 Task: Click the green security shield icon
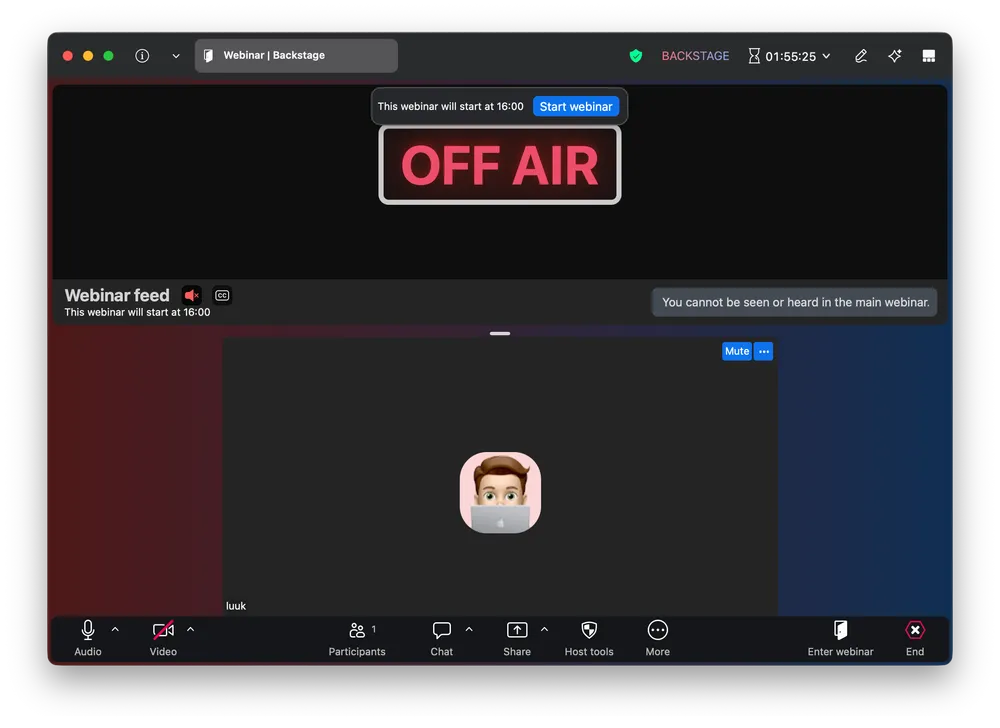click(636, 56)
